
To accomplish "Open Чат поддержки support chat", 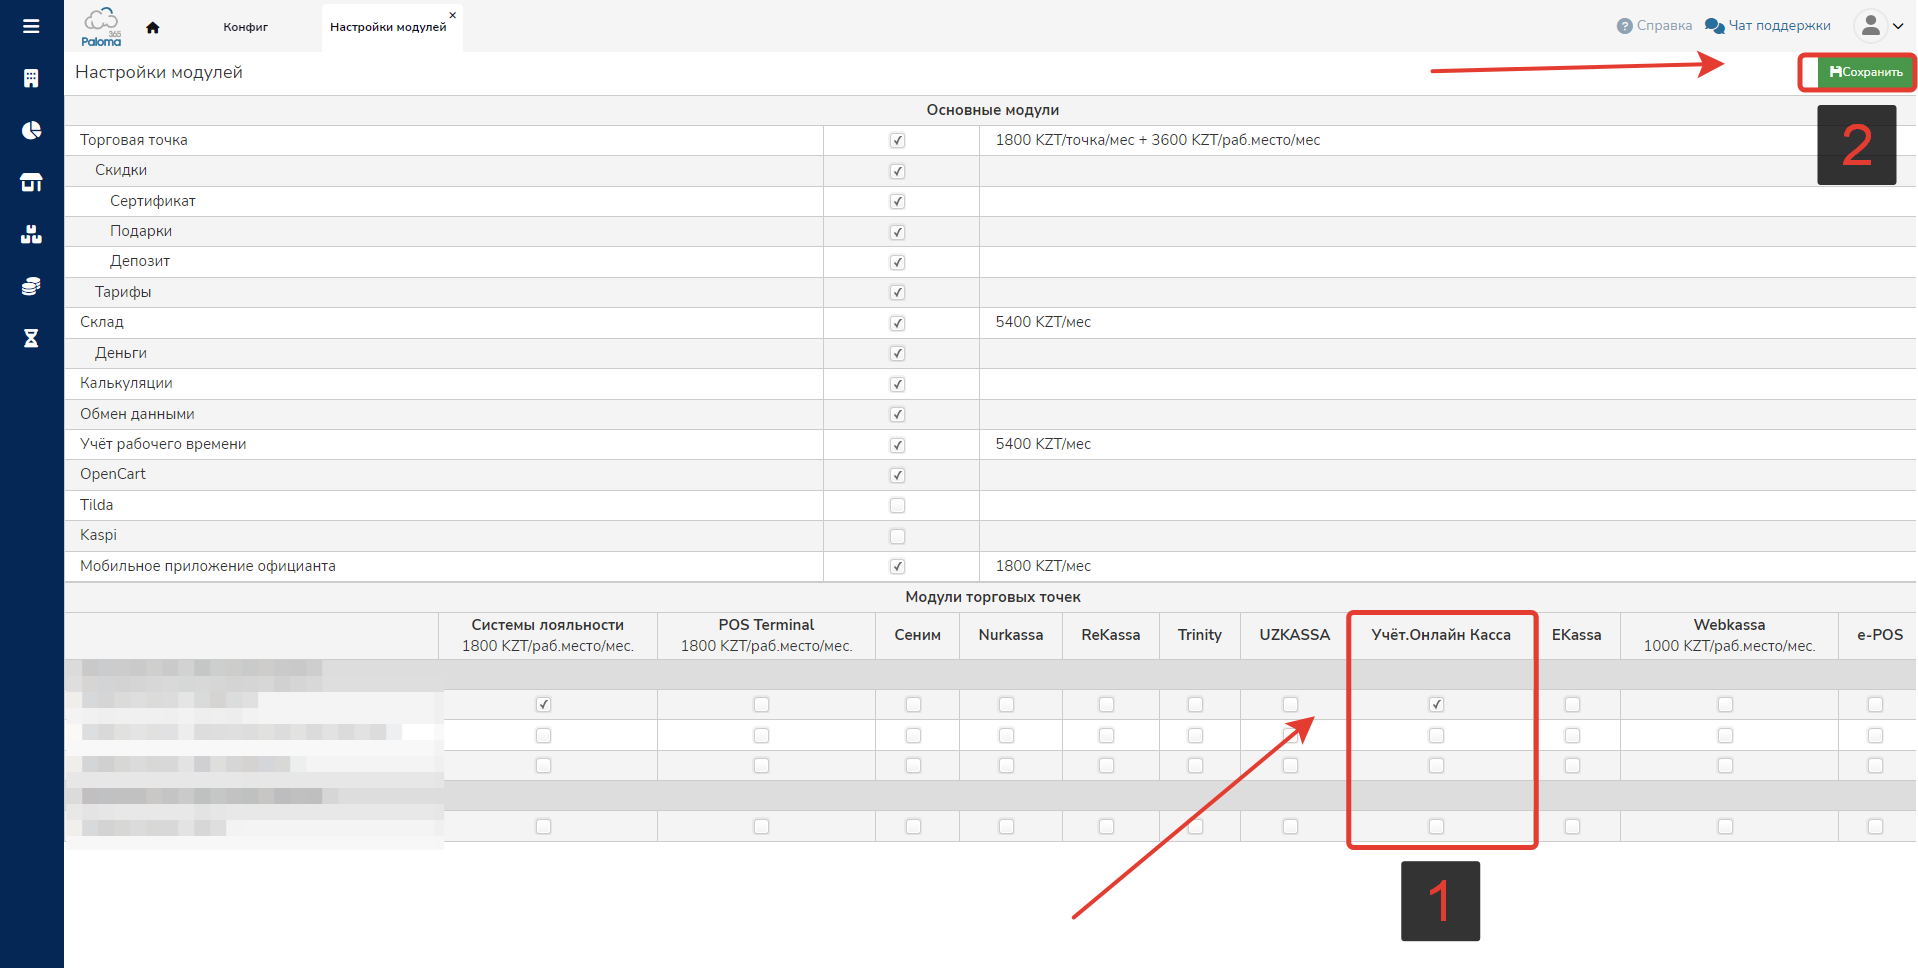I will click(1768, 26).
